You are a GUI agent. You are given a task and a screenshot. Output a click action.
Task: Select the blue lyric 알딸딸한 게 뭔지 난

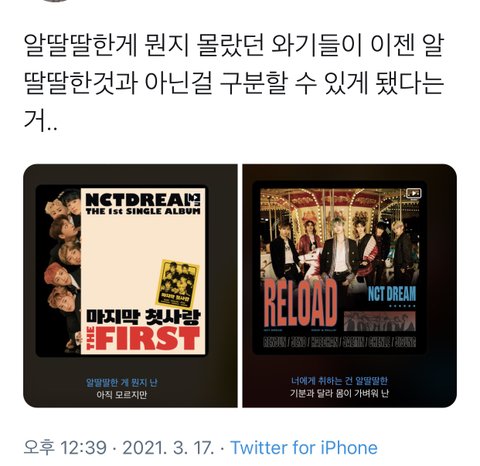point(122,382)
